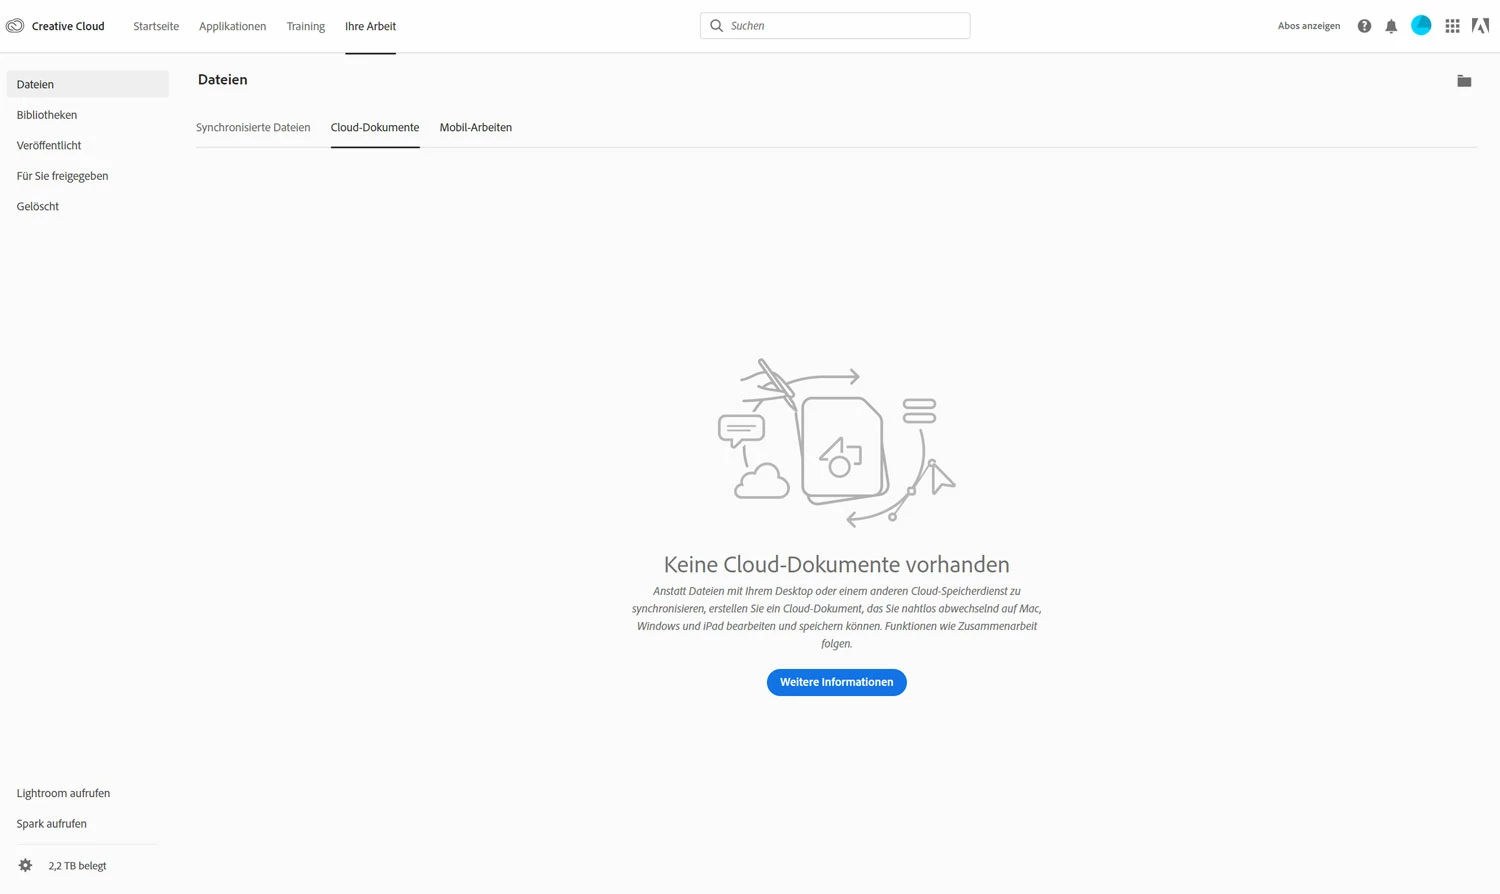Focus the Suchen search field
The width and height of the screenshot is (1500, 894).
pyautogui.click(x=835, y=26)
